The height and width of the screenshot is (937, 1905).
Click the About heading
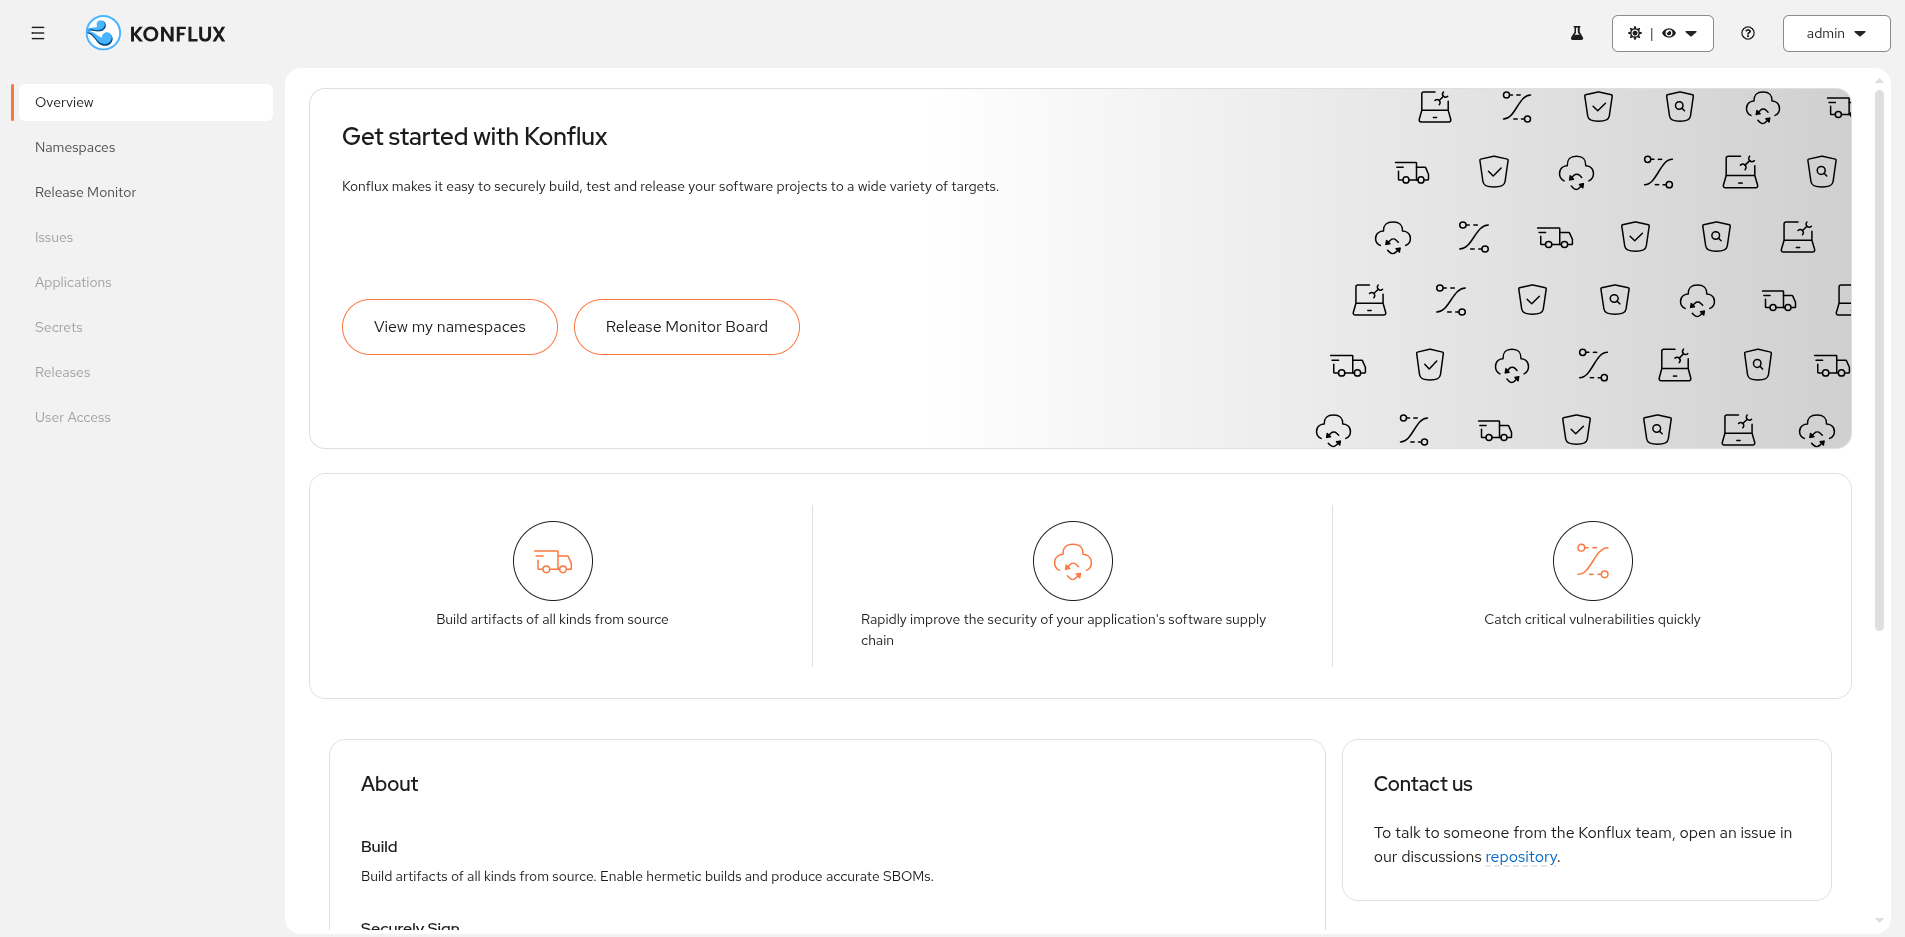tap(389, 784)
